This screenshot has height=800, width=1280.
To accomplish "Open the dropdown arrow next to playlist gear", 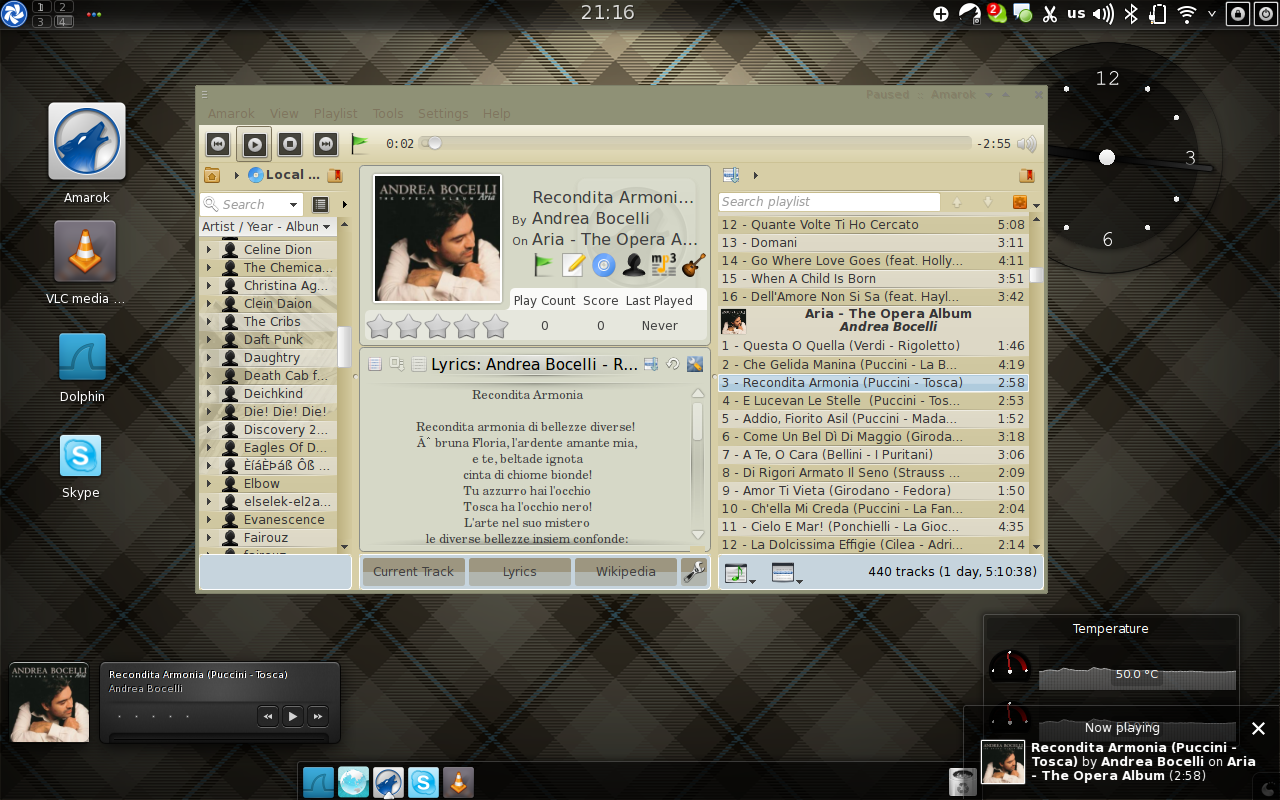I will 1036,205.
